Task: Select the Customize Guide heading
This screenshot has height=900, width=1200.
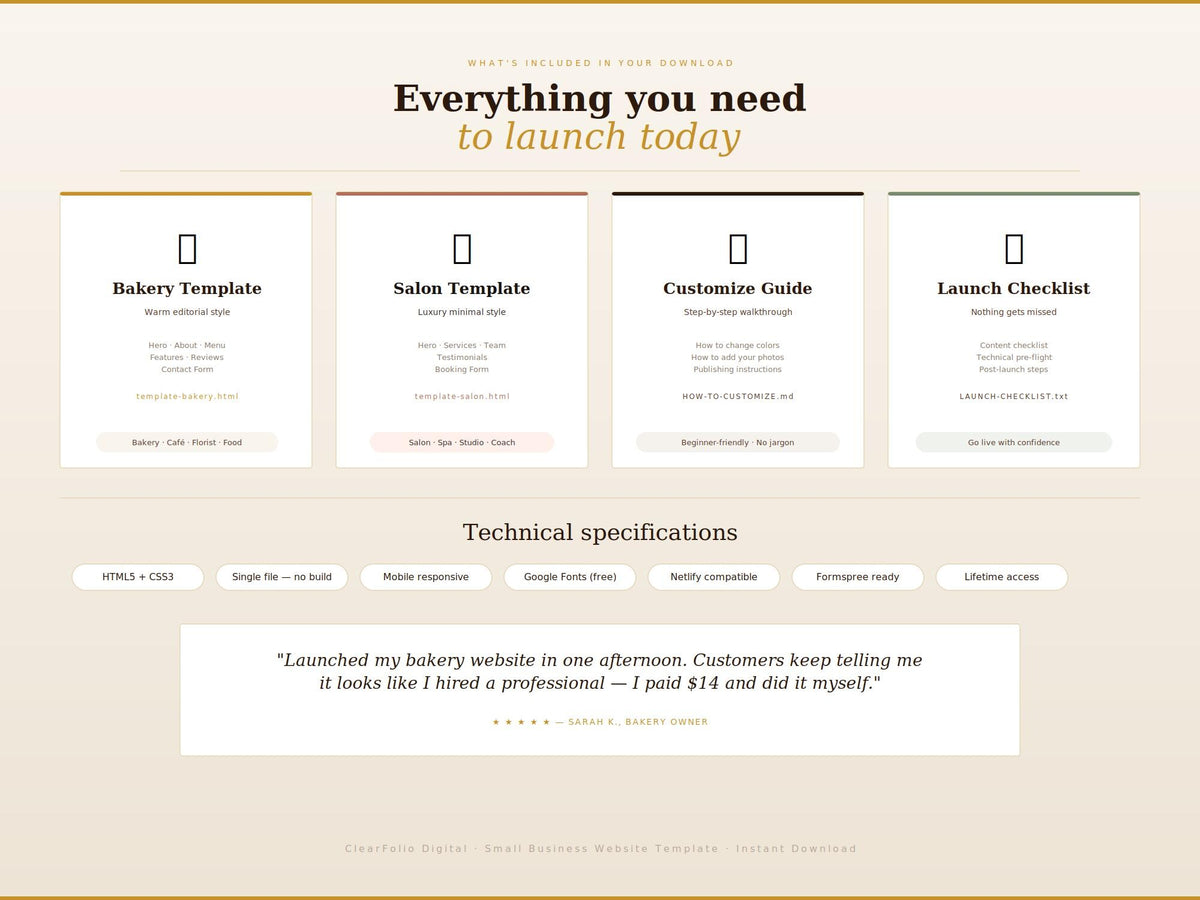Action: [x=738, y=288]
